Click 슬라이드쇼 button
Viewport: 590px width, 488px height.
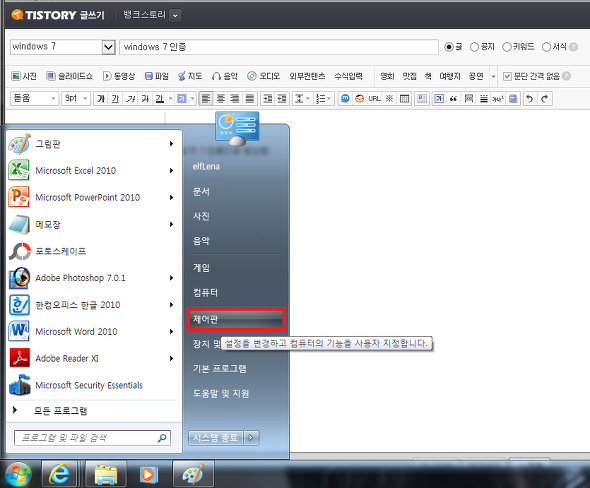69,76
